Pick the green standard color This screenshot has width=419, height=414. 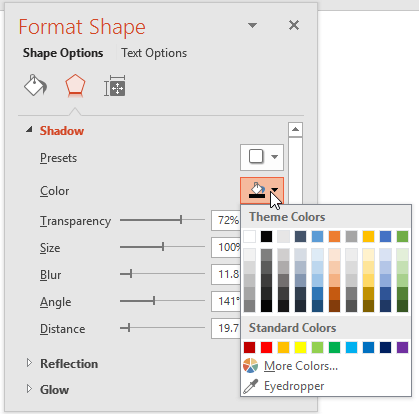334,347
